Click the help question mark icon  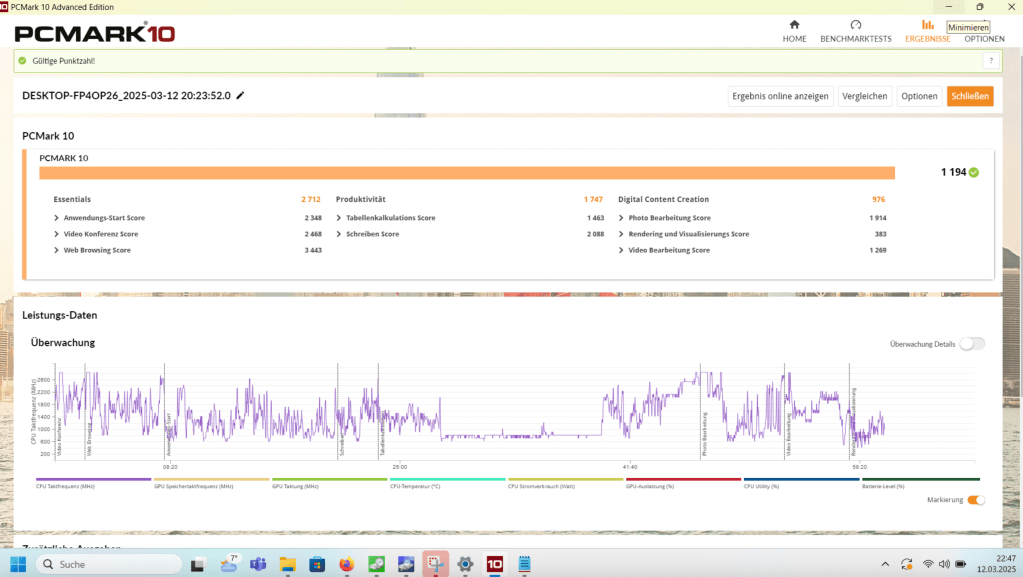990,61
